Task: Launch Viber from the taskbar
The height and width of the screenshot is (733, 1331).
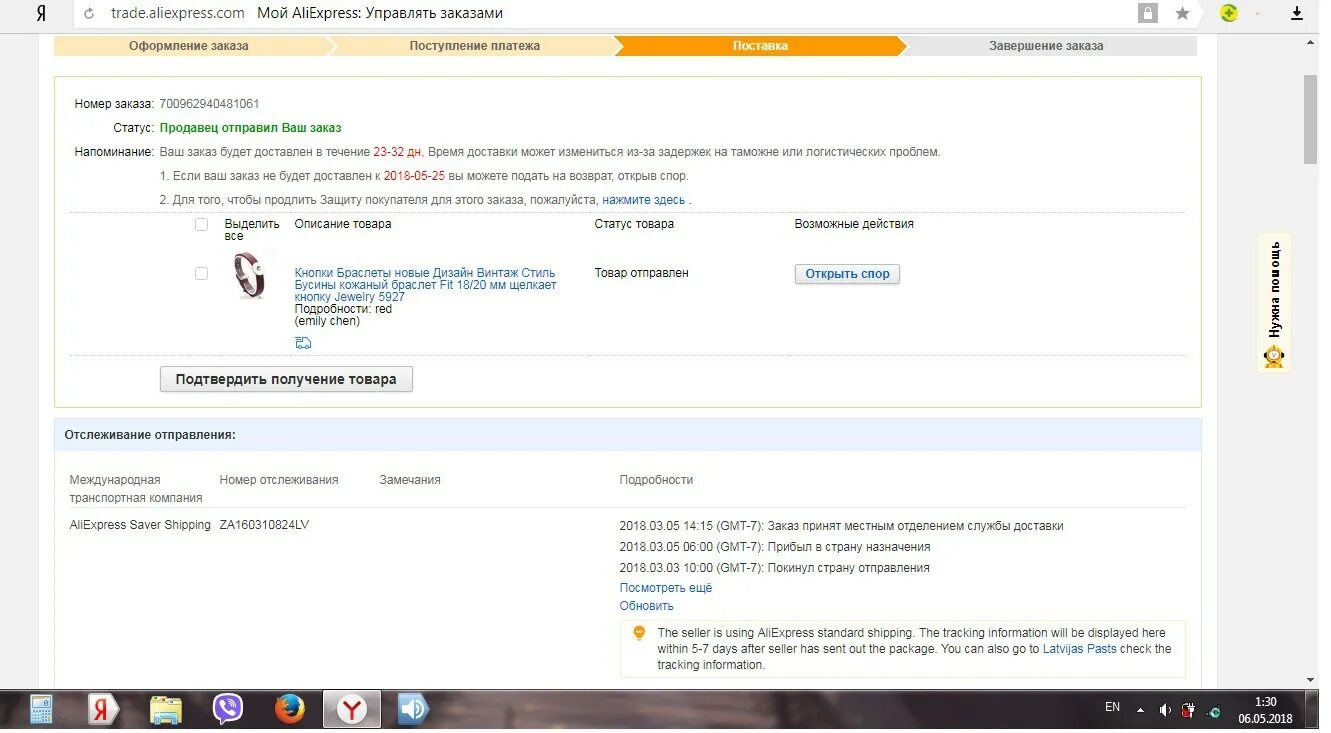Action: point(228,710)
